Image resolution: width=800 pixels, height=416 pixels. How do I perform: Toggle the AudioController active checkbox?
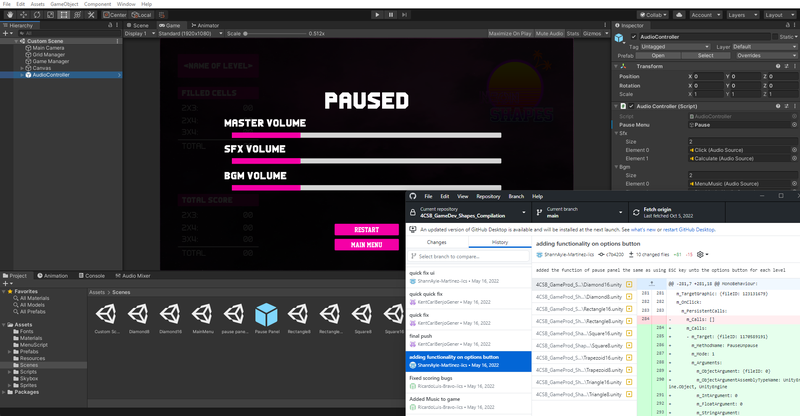632,36
